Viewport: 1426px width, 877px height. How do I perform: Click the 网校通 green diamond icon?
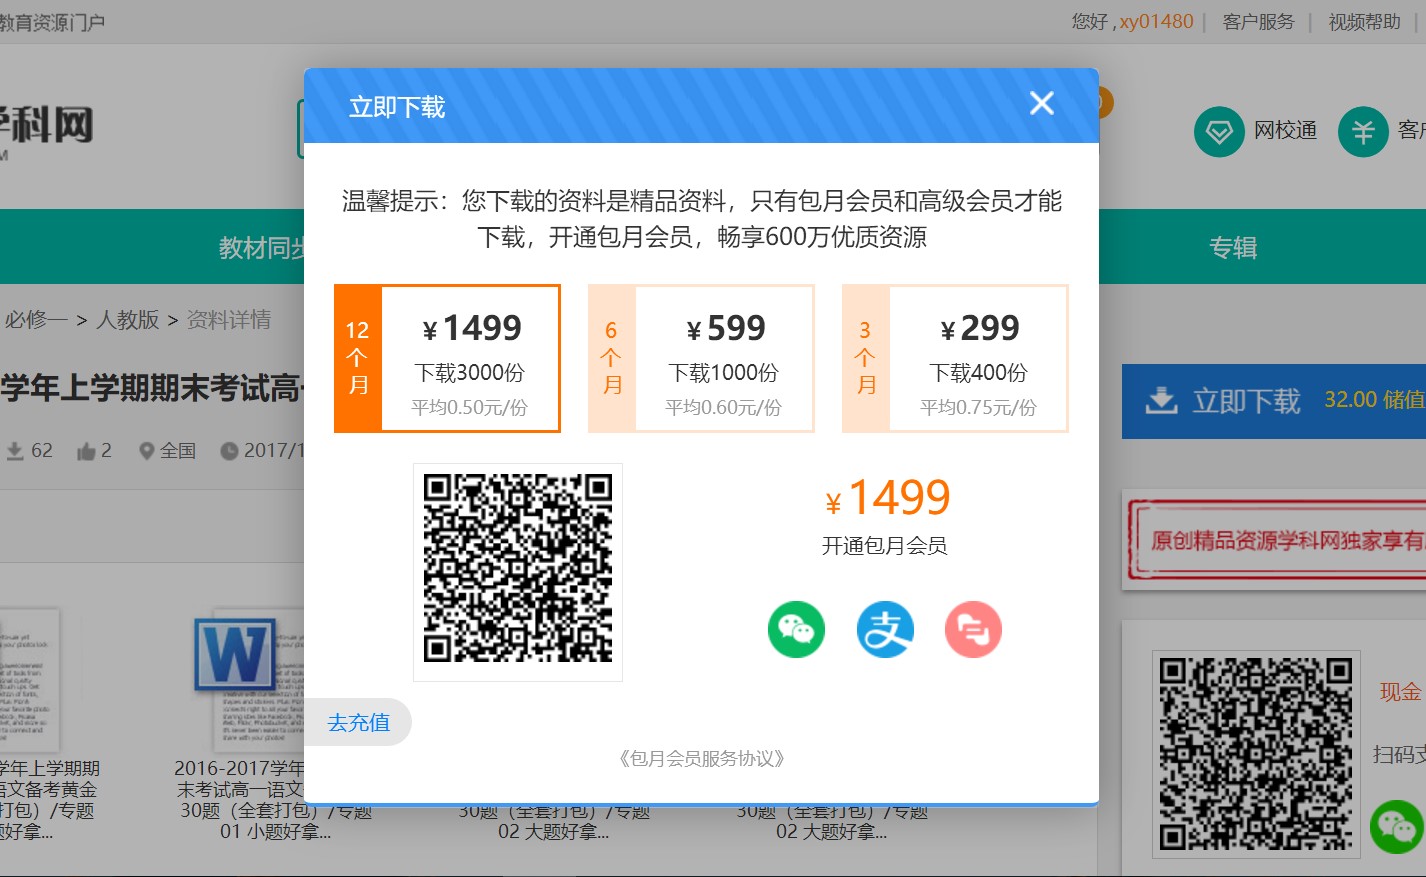pos(1219,132)
